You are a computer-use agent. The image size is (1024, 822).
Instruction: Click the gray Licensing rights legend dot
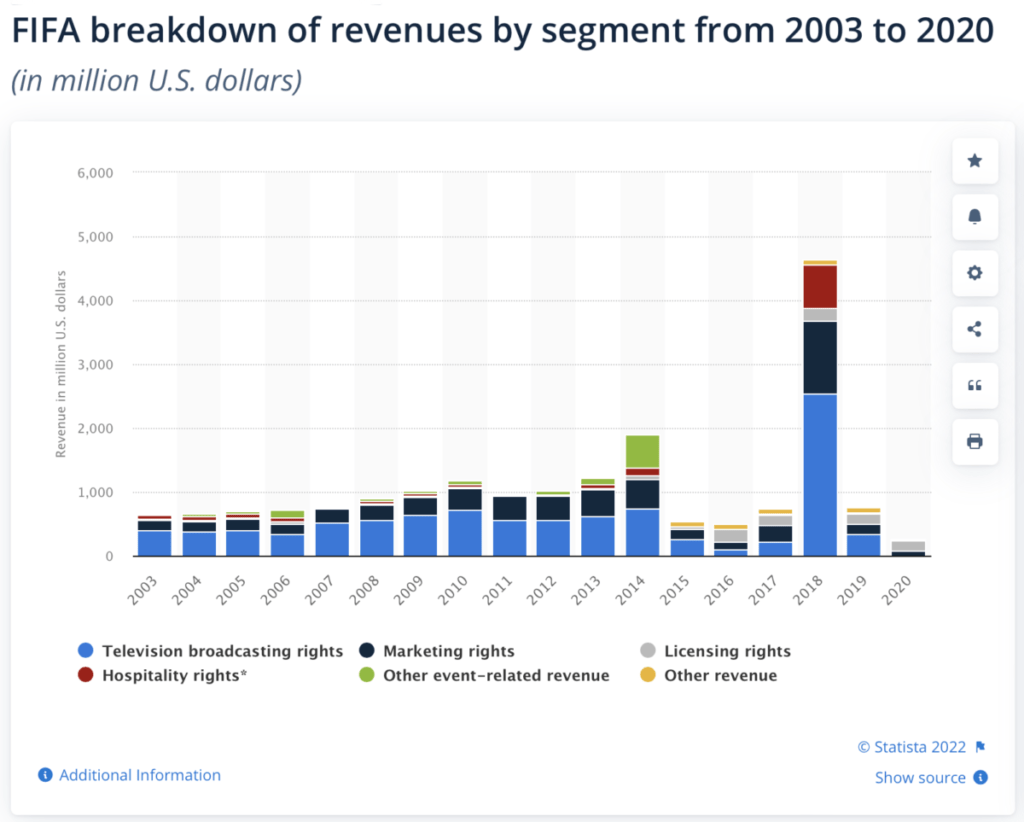tap(648, 650)
